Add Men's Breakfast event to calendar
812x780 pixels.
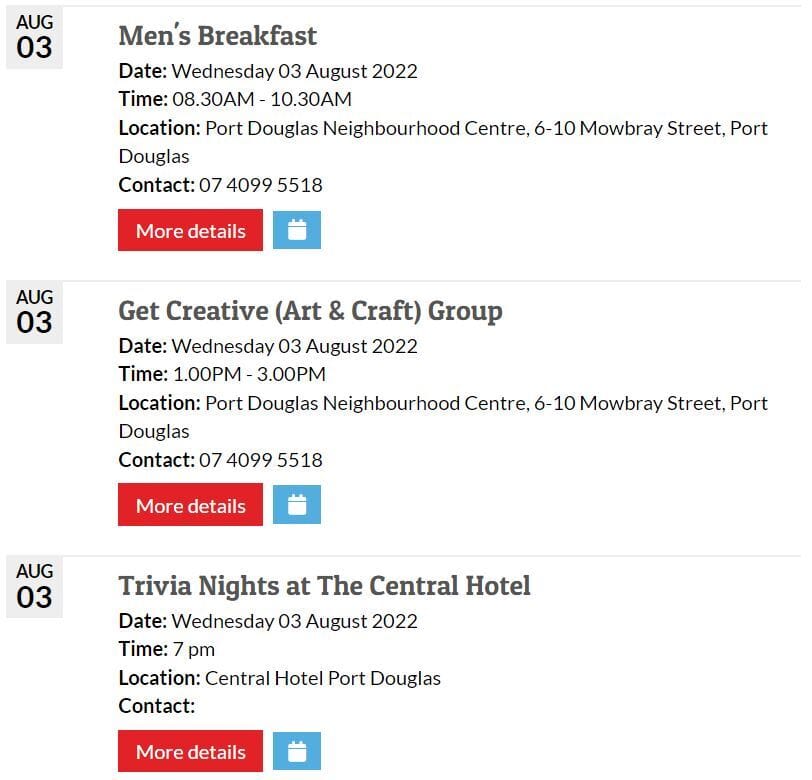coord(297,230)
